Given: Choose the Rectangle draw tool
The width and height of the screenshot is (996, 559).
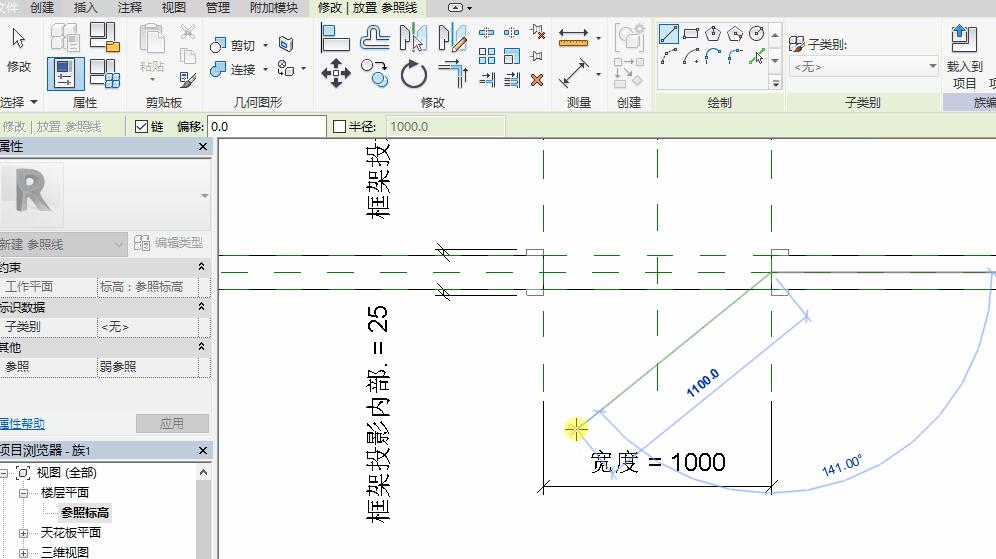Looking at the screenshot, I should point(691,34).
